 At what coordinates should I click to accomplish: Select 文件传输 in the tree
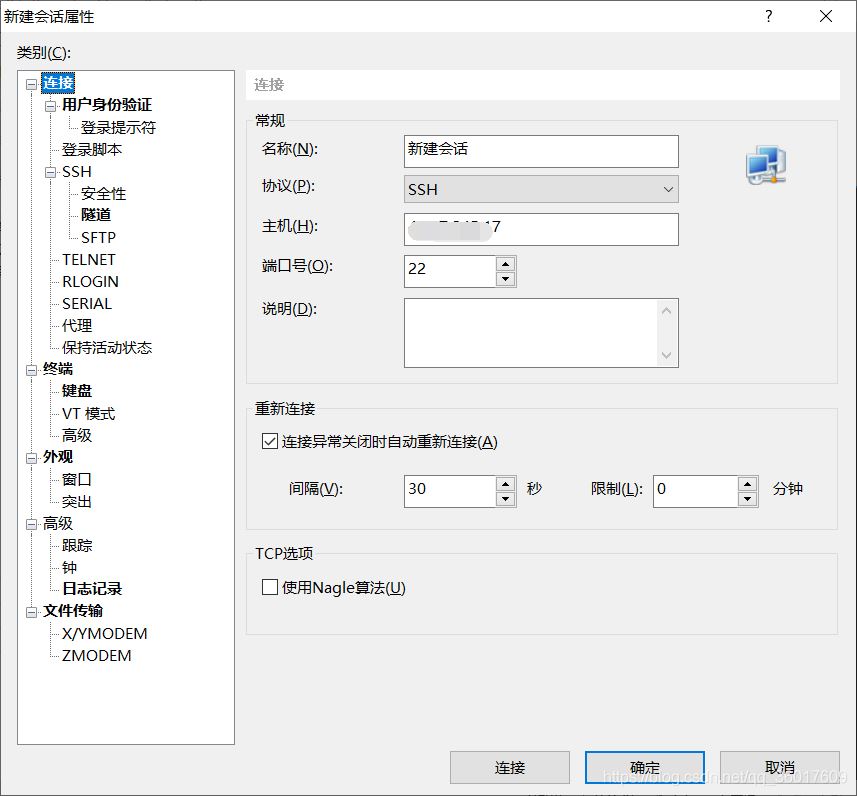tap(73, 611)
